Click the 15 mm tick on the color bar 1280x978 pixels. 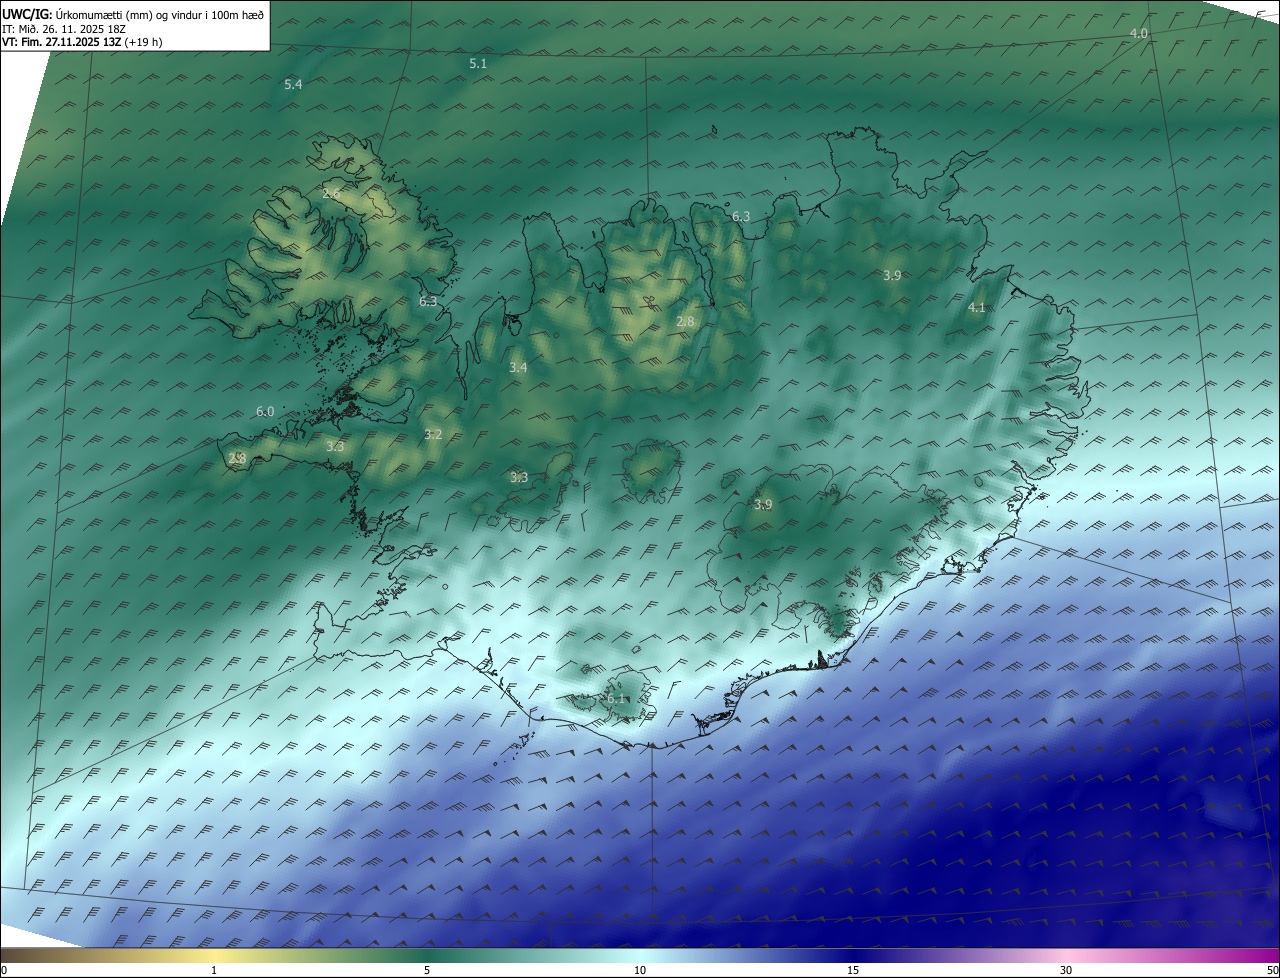[x=853, y=970]
